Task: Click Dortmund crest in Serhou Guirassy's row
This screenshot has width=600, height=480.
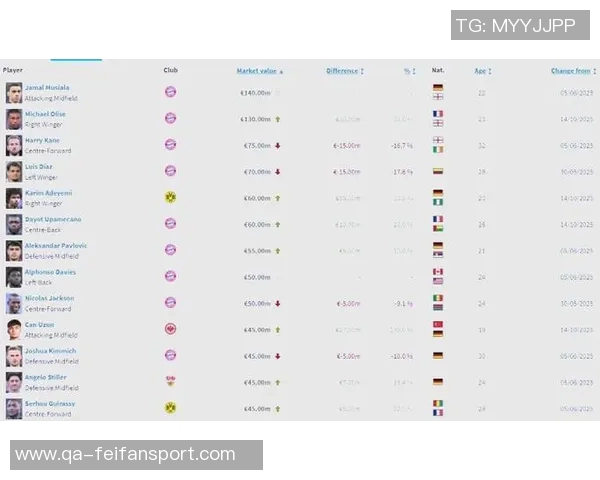Action: tap(170, 407)
